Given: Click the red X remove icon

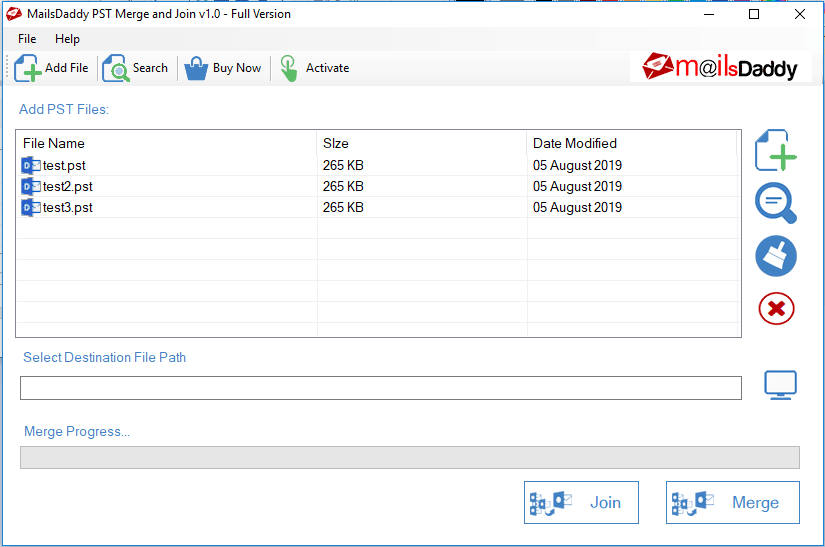Looking at the screenshot, I should [x=776, y=308].
